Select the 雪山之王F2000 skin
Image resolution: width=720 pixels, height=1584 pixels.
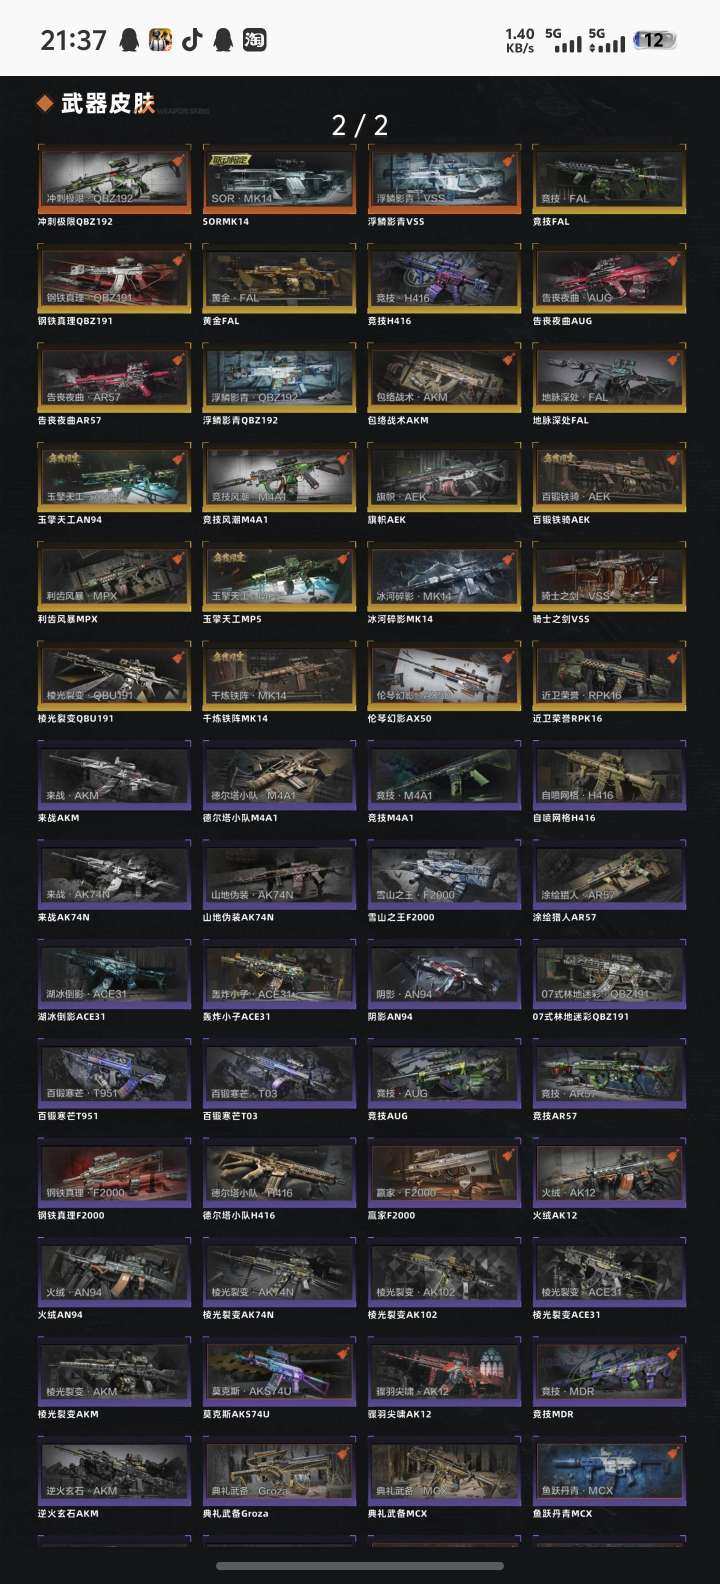tap(443, 873)
